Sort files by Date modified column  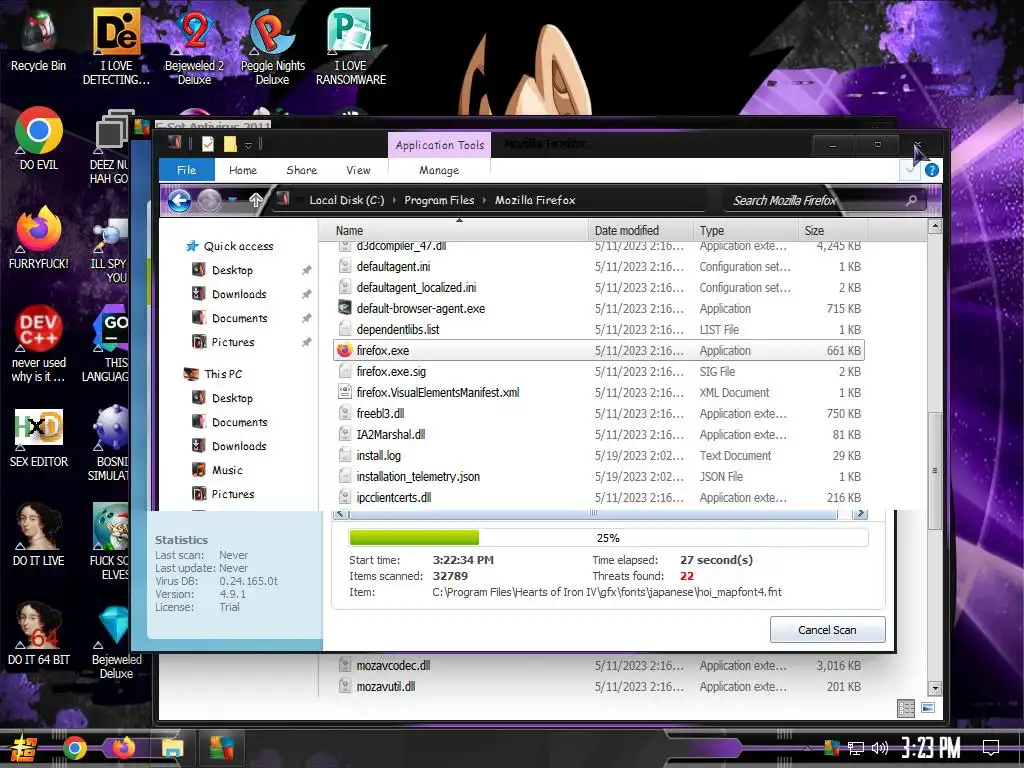[x=641, y=230]
